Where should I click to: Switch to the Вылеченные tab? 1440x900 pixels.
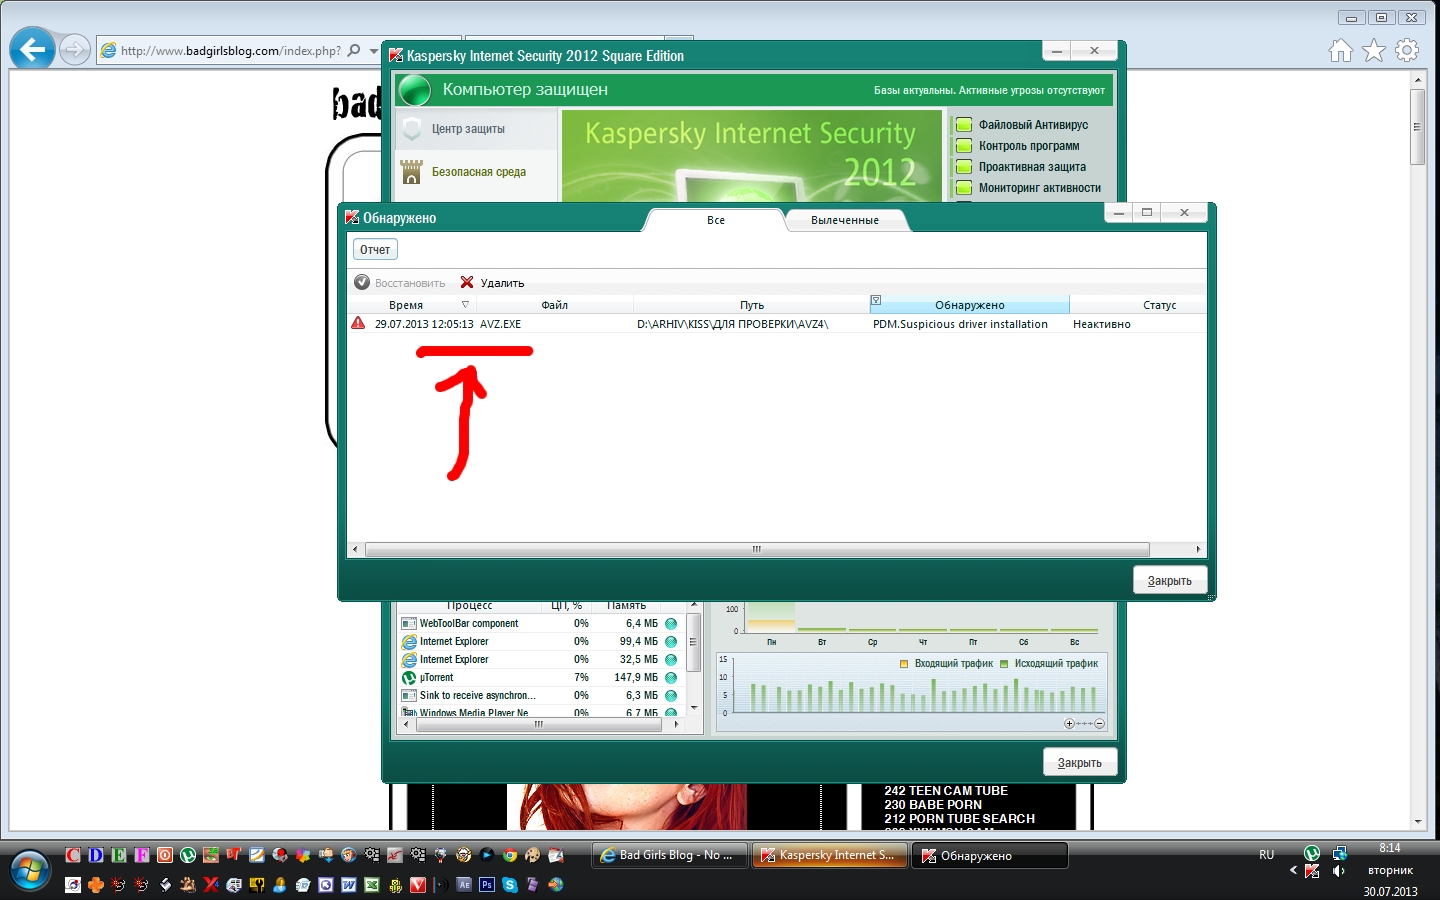pos(845,220)
